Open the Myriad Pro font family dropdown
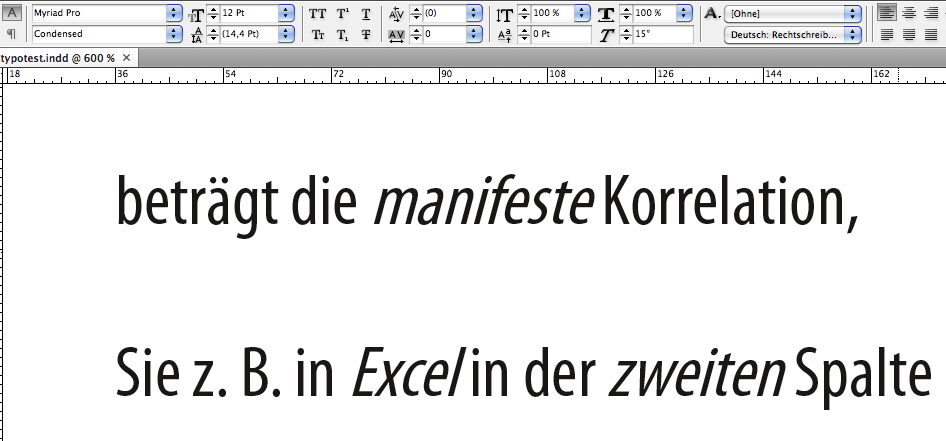This screenshot has width=946, height=441. coord(174,13)
